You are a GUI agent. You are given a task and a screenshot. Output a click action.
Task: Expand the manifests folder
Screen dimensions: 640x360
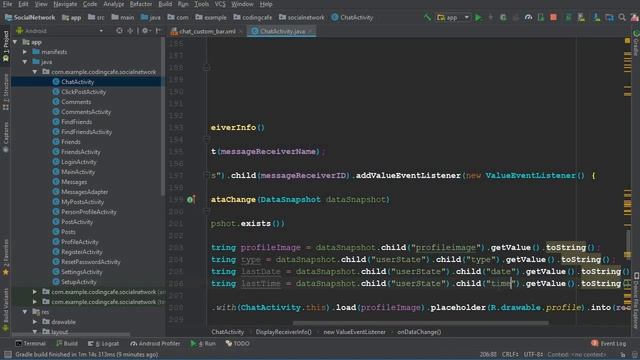[25, 52]
